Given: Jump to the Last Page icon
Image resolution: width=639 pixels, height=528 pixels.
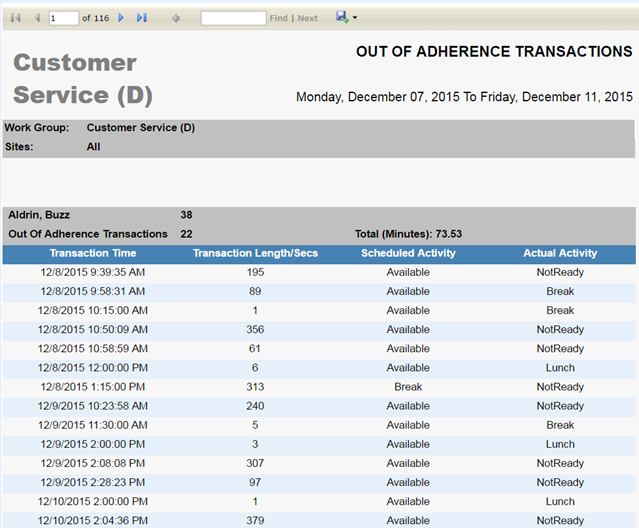Looking at the screenshot, I should click(x=142, y=18).
